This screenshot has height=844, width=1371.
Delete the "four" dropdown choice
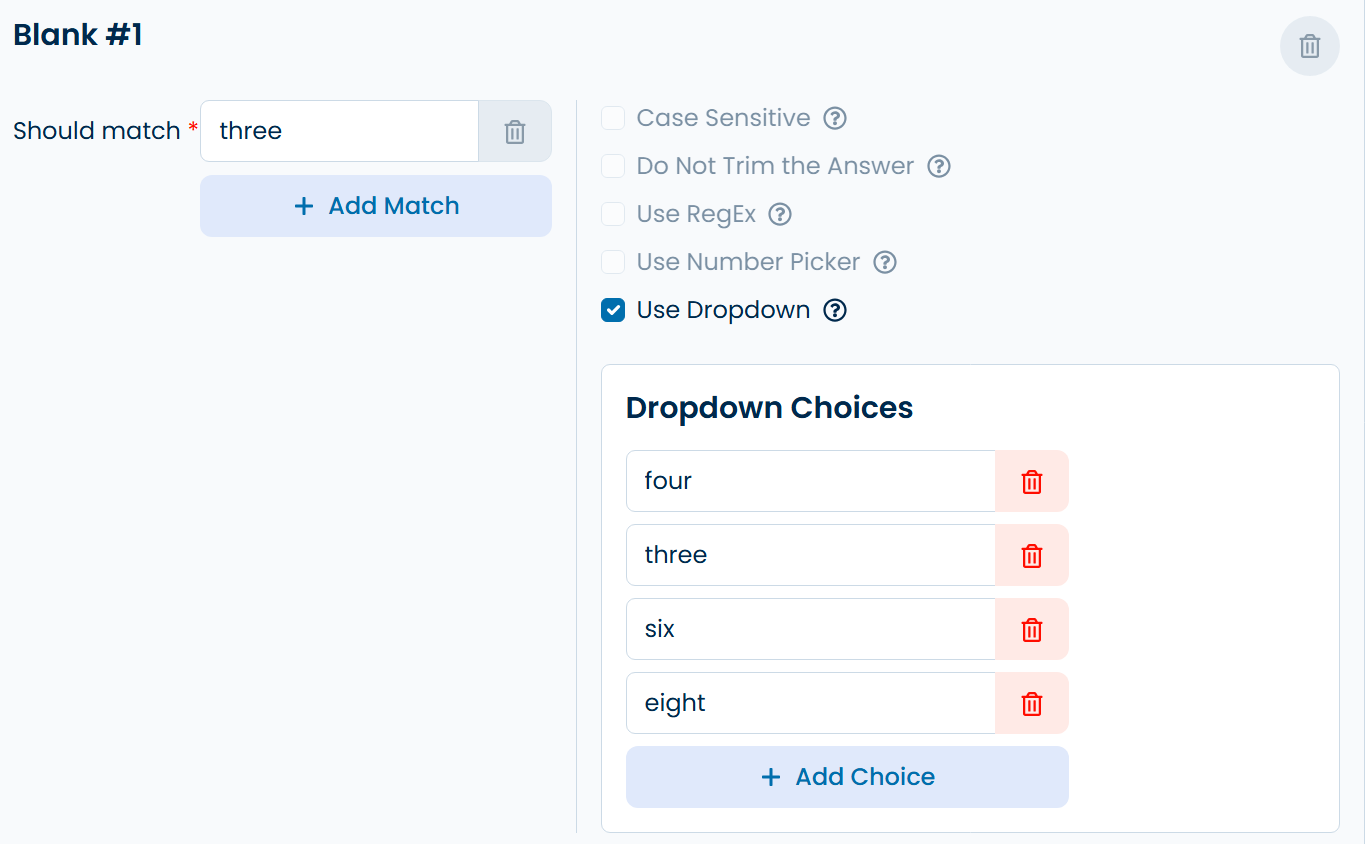tap(1031, 481)
